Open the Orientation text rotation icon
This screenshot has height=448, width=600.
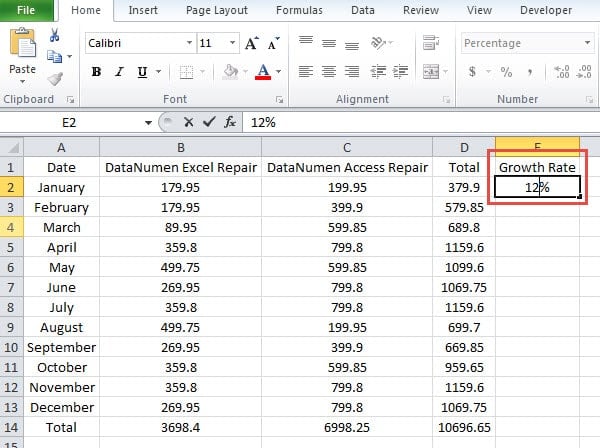[x=378, y=43]
